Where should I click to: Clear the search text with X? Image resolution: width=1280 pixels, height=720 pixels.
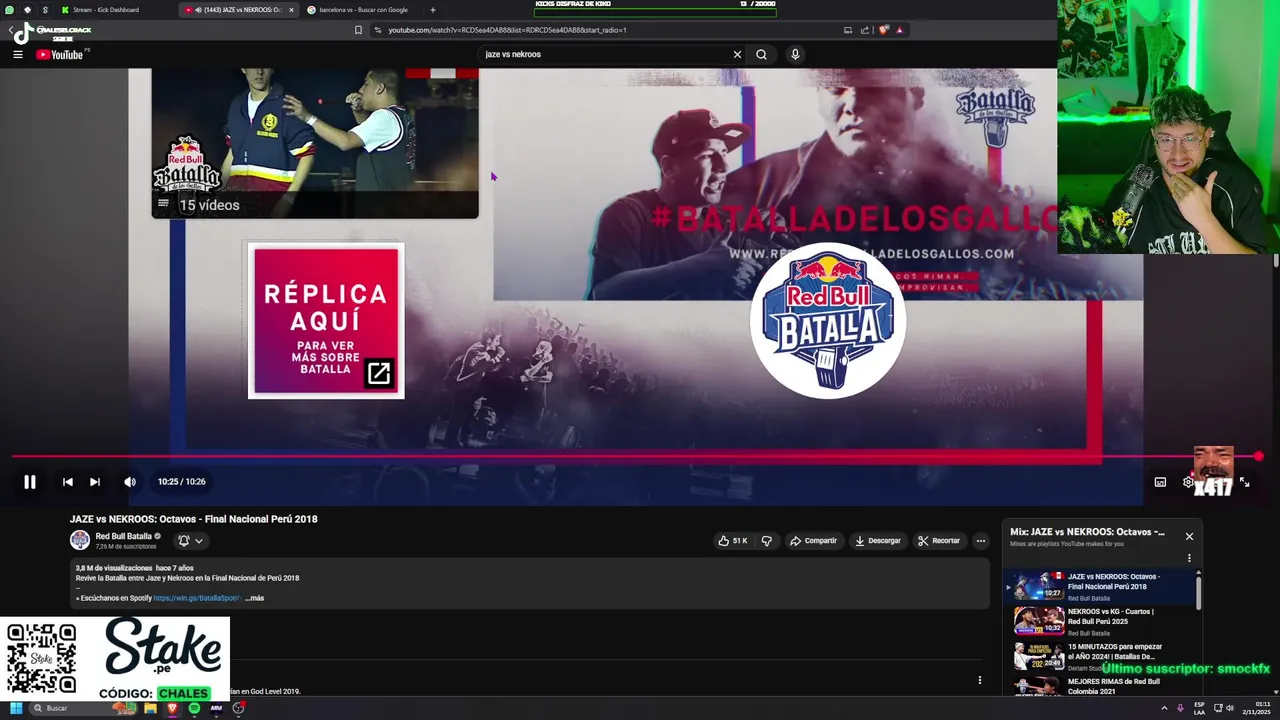pyautogui.click(x=737, y=54)
